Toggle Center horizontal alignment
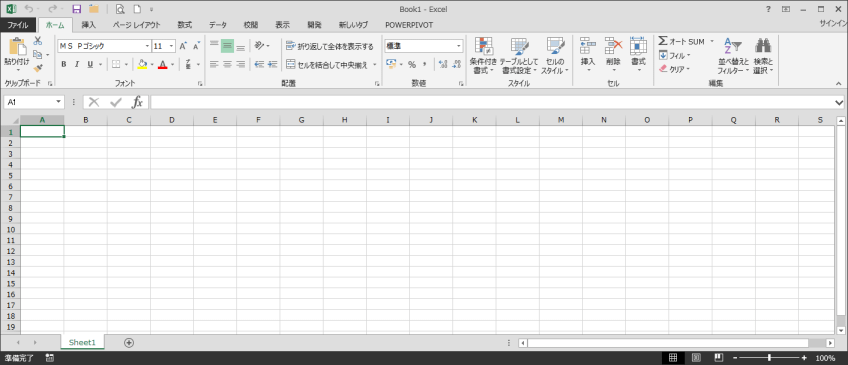The height and width of the screenshot is (365, 848). click(x=227, y=64)
